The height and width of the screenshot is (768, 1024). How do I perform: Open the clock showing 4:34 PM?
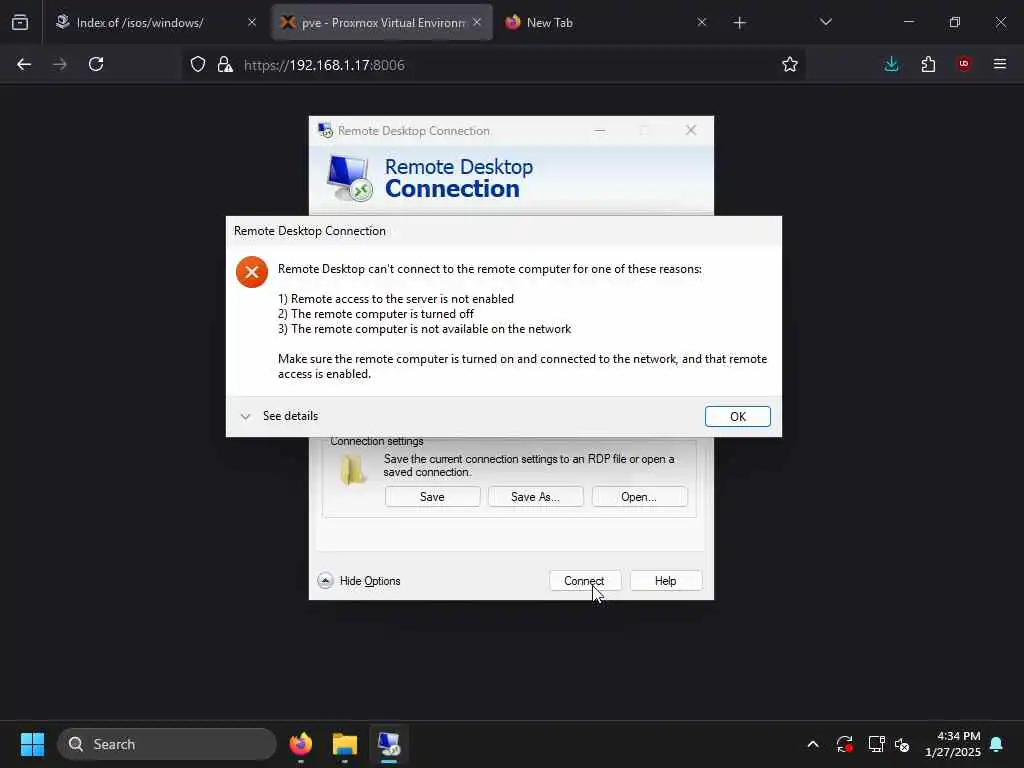(952, 744)
